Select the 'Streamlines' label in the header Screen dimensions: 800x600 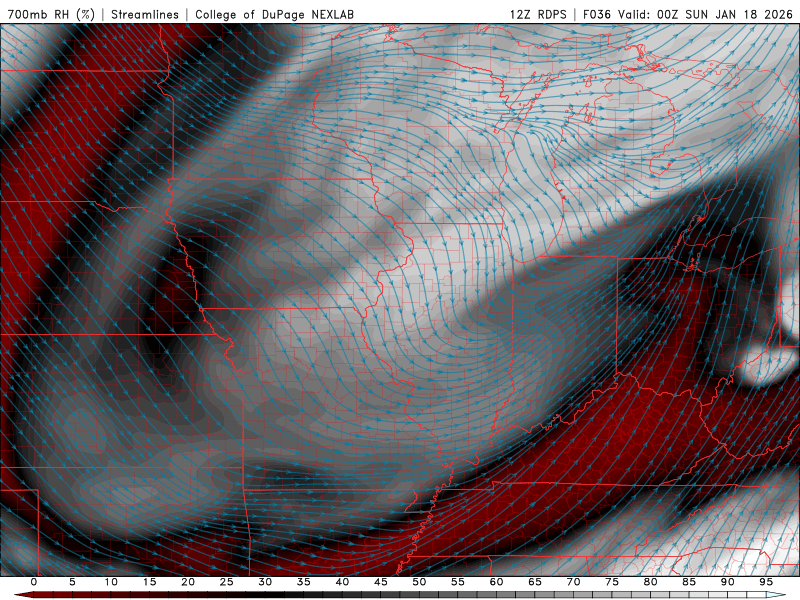145,14
